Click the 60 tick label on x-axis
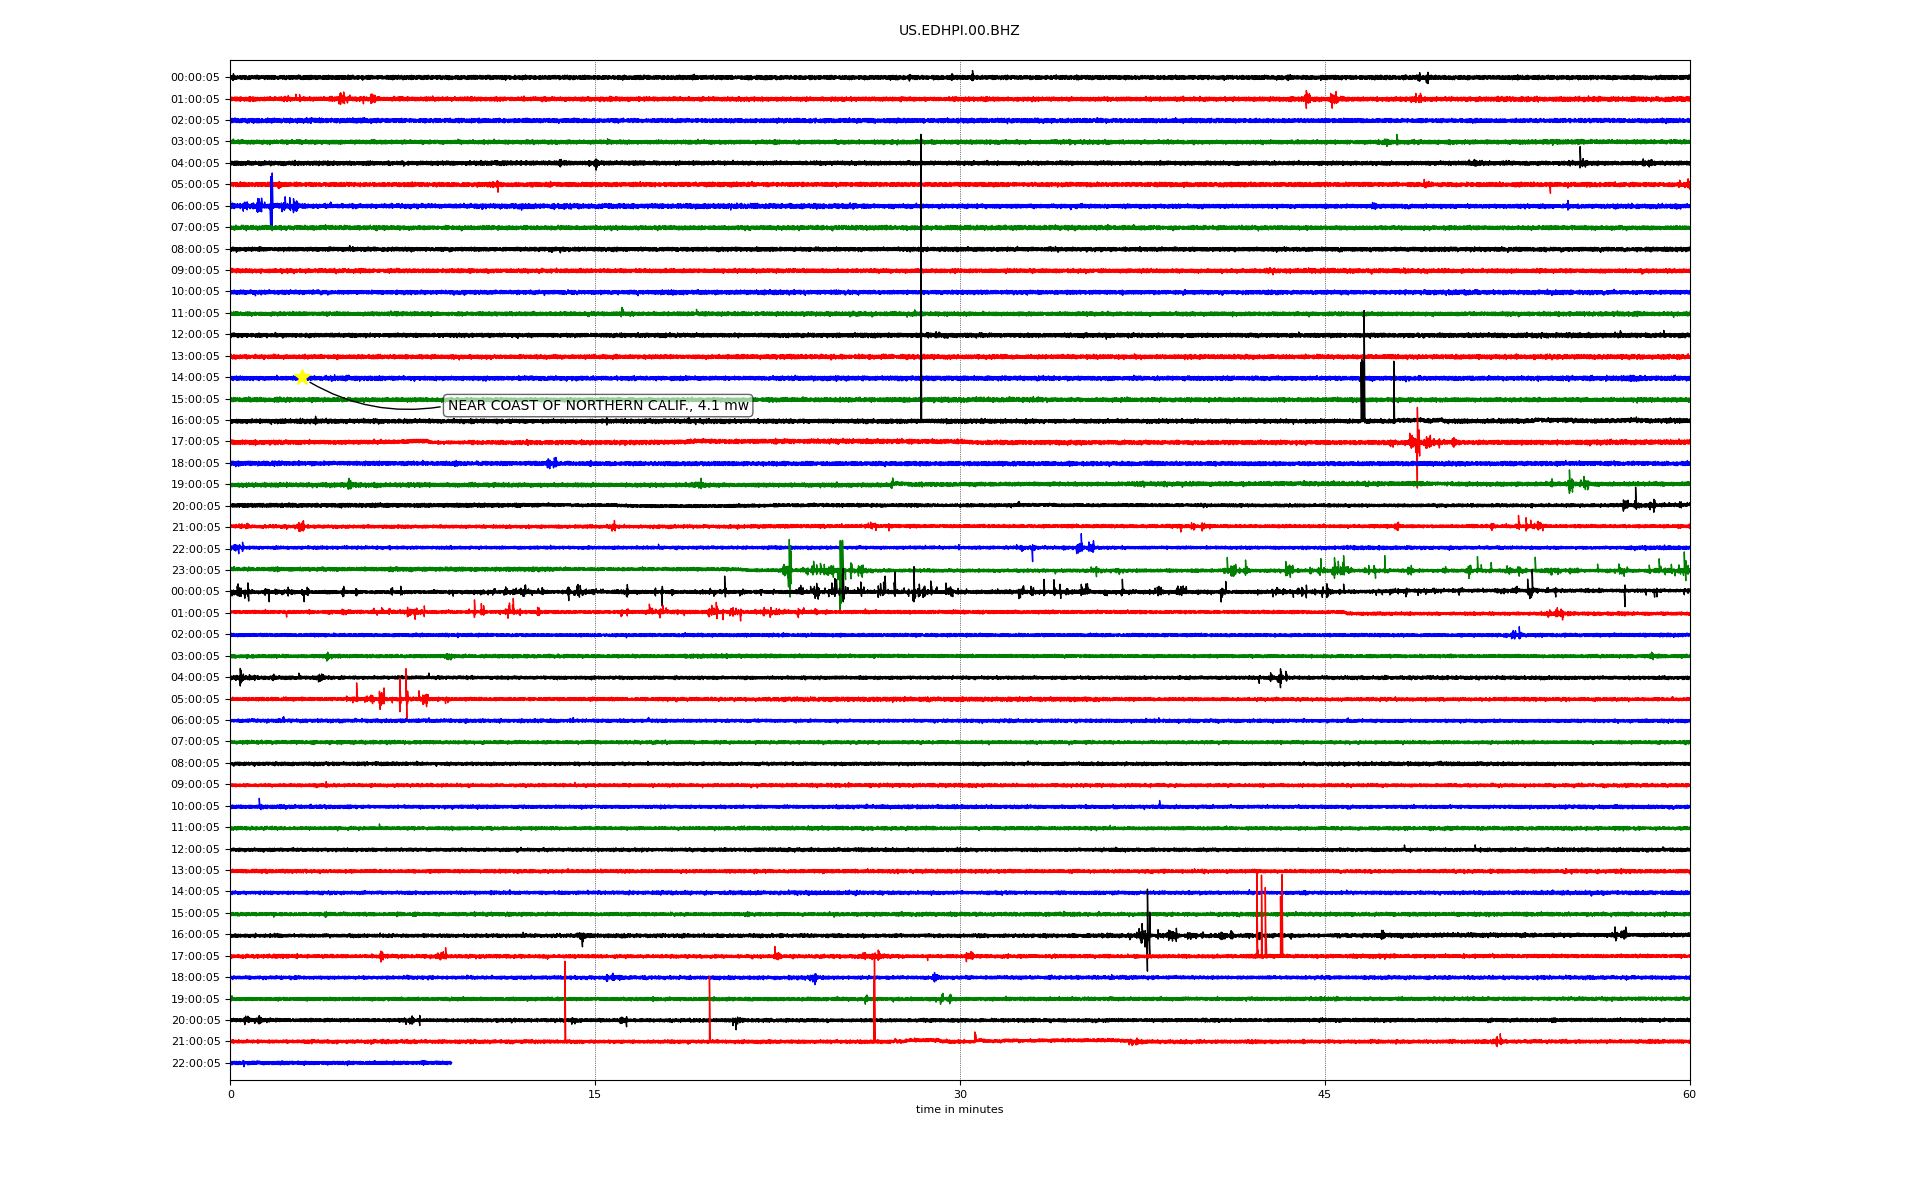This screenshot has height=1200, width=1920. click(x=1689, y=1094)
